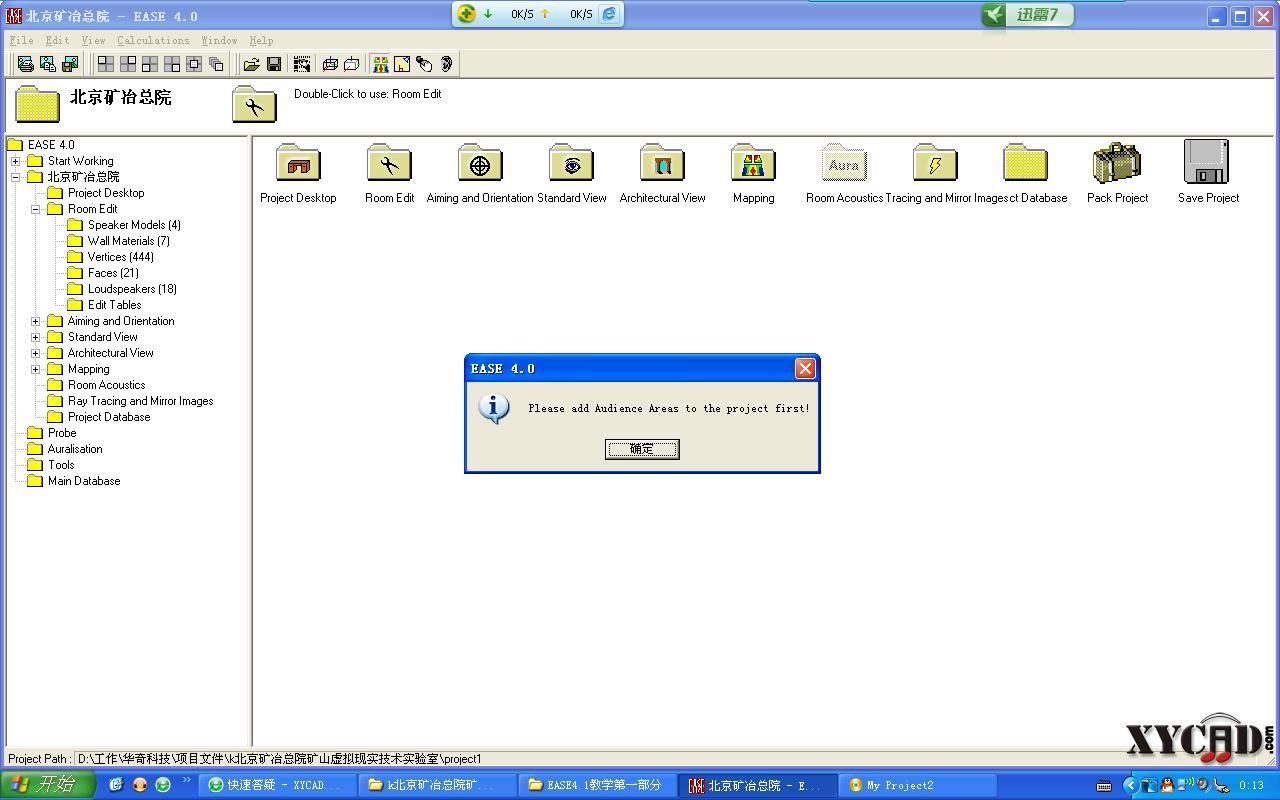Click the first 3D room box toolbar icon
The height and width of the screenshot is (800, 1280).
pyautogui.click(x=330, y=64)
